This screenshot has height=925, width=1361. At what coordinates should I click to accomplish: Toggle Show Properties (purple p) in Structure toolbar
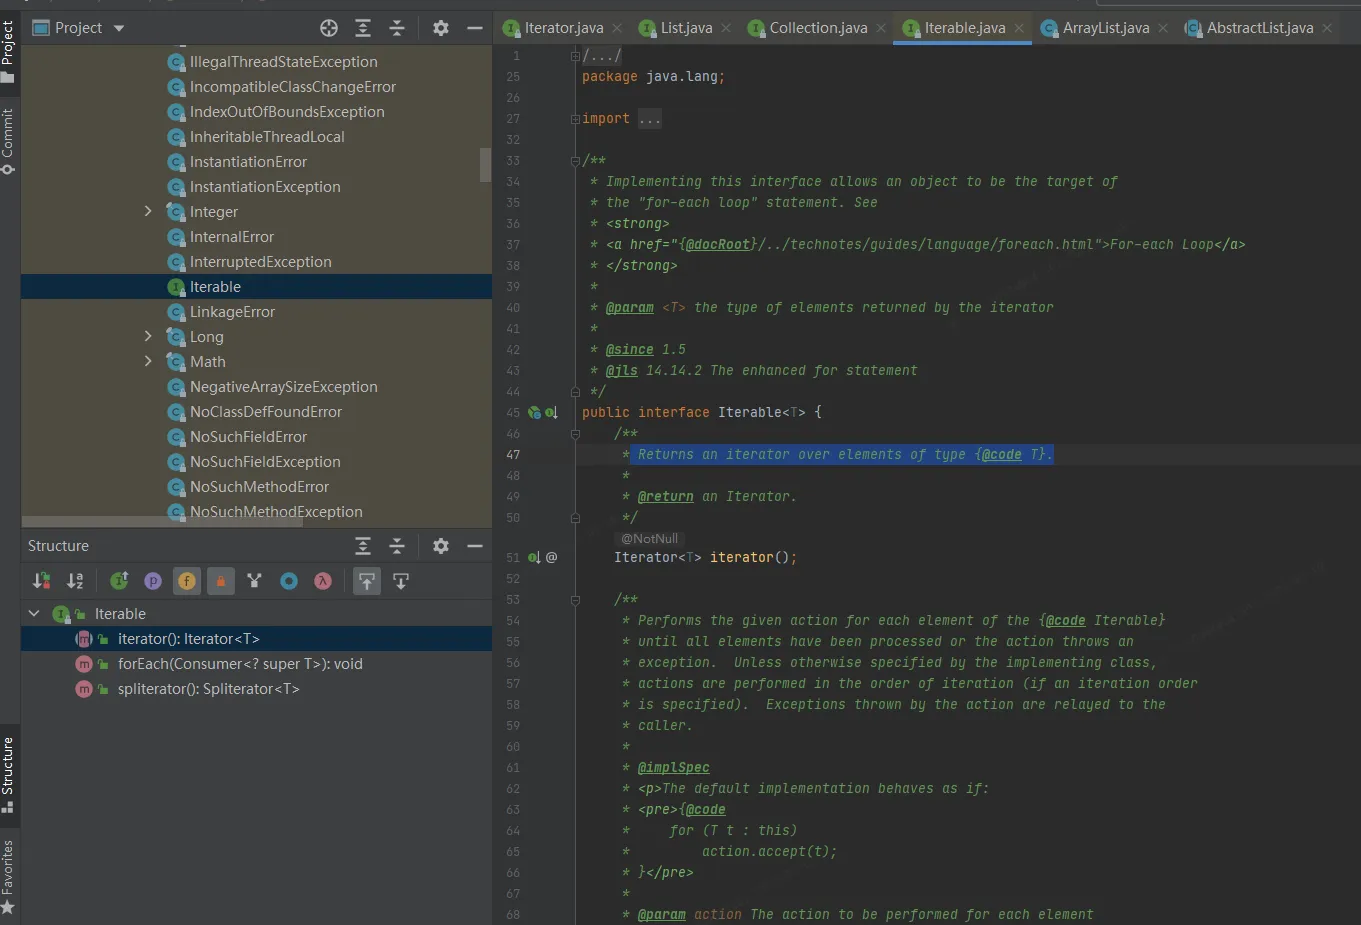(x=153, y=581)
